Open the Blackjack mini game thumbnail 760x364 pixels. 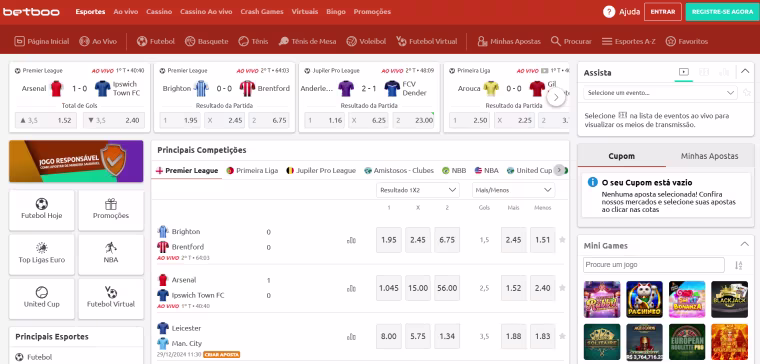coord(729,300)
